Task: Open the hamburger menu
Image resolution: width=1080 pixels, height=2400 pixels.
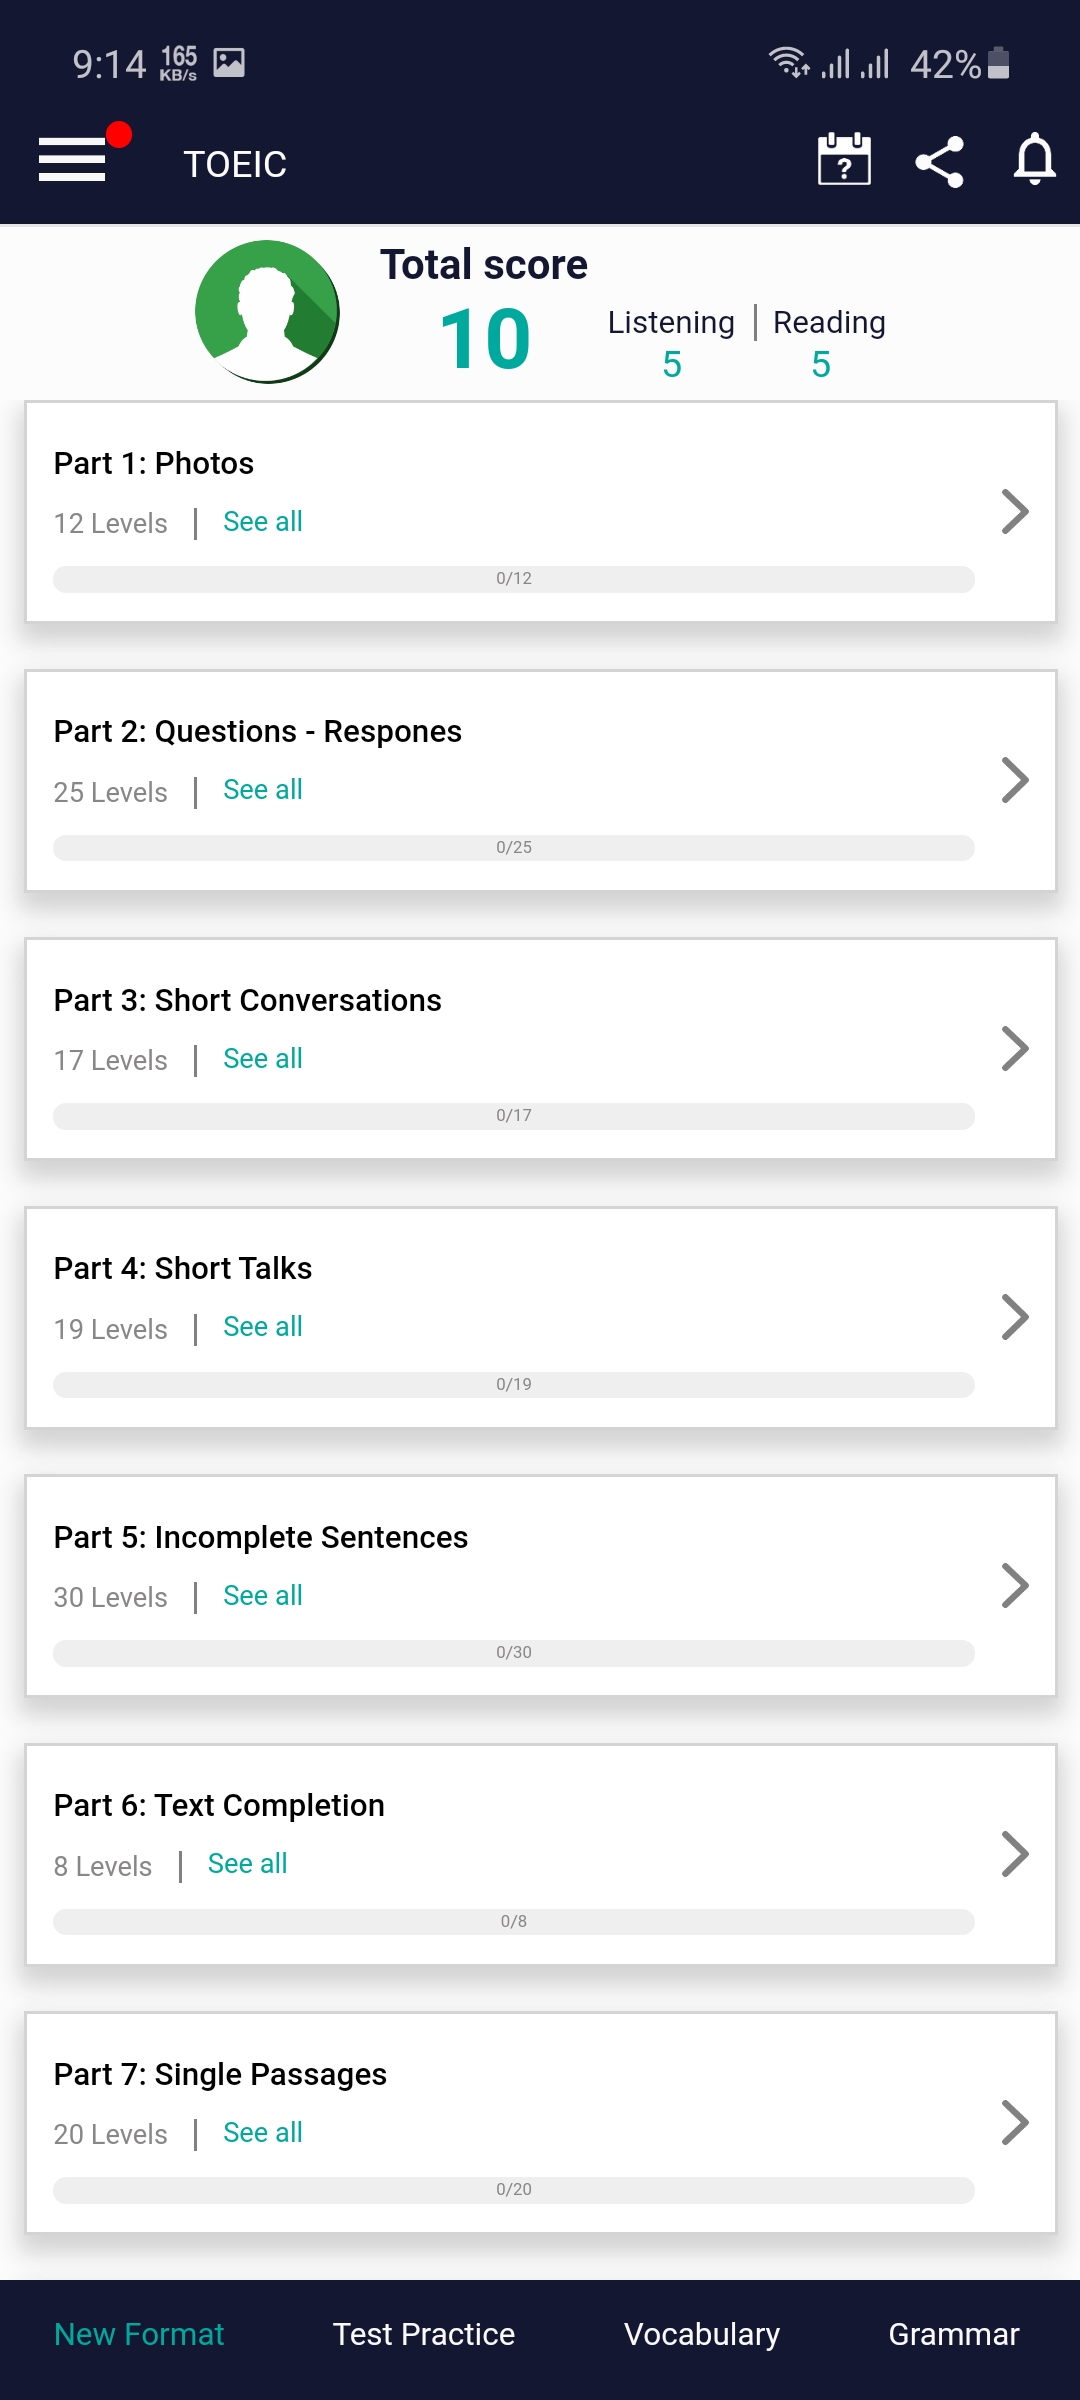Action: click(72, 160)
